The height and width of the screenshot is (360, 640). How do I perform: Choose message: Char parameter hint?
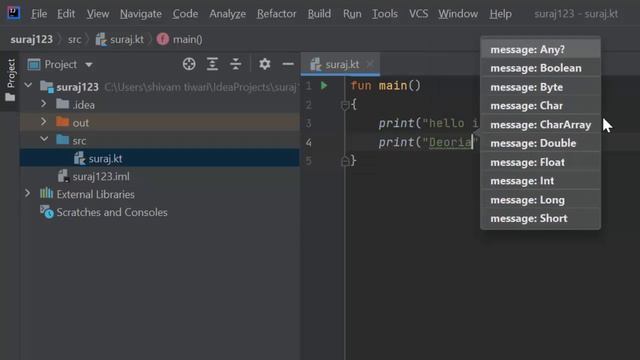[540, 106]
